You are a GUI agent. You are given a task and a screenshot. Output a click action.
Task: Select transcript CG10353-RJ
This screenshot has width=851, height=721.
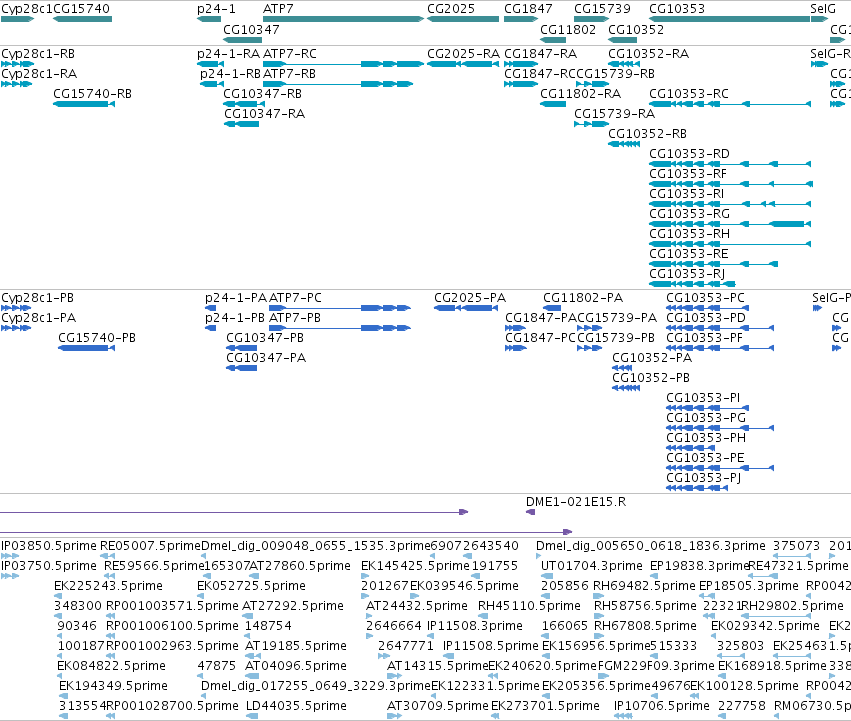pyautogui.click(x=693, y=284)
